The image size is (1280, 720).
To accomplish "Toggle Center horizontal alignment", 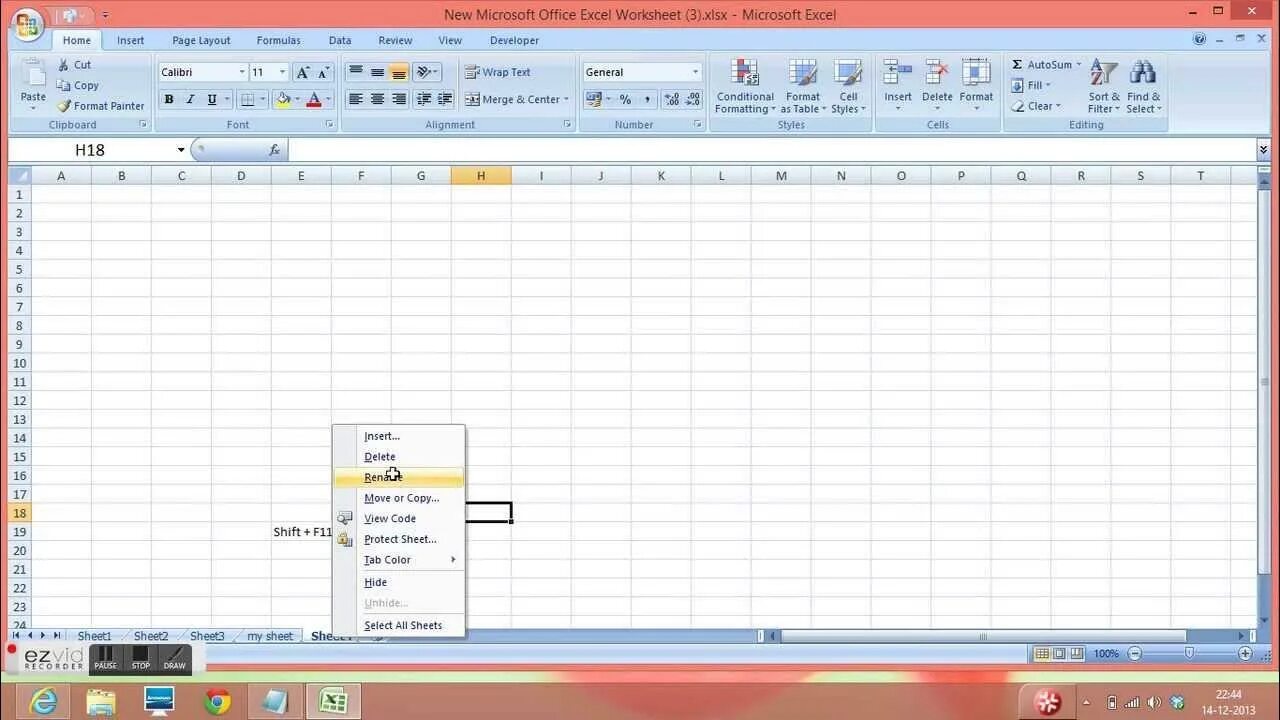I will (377, 99).
